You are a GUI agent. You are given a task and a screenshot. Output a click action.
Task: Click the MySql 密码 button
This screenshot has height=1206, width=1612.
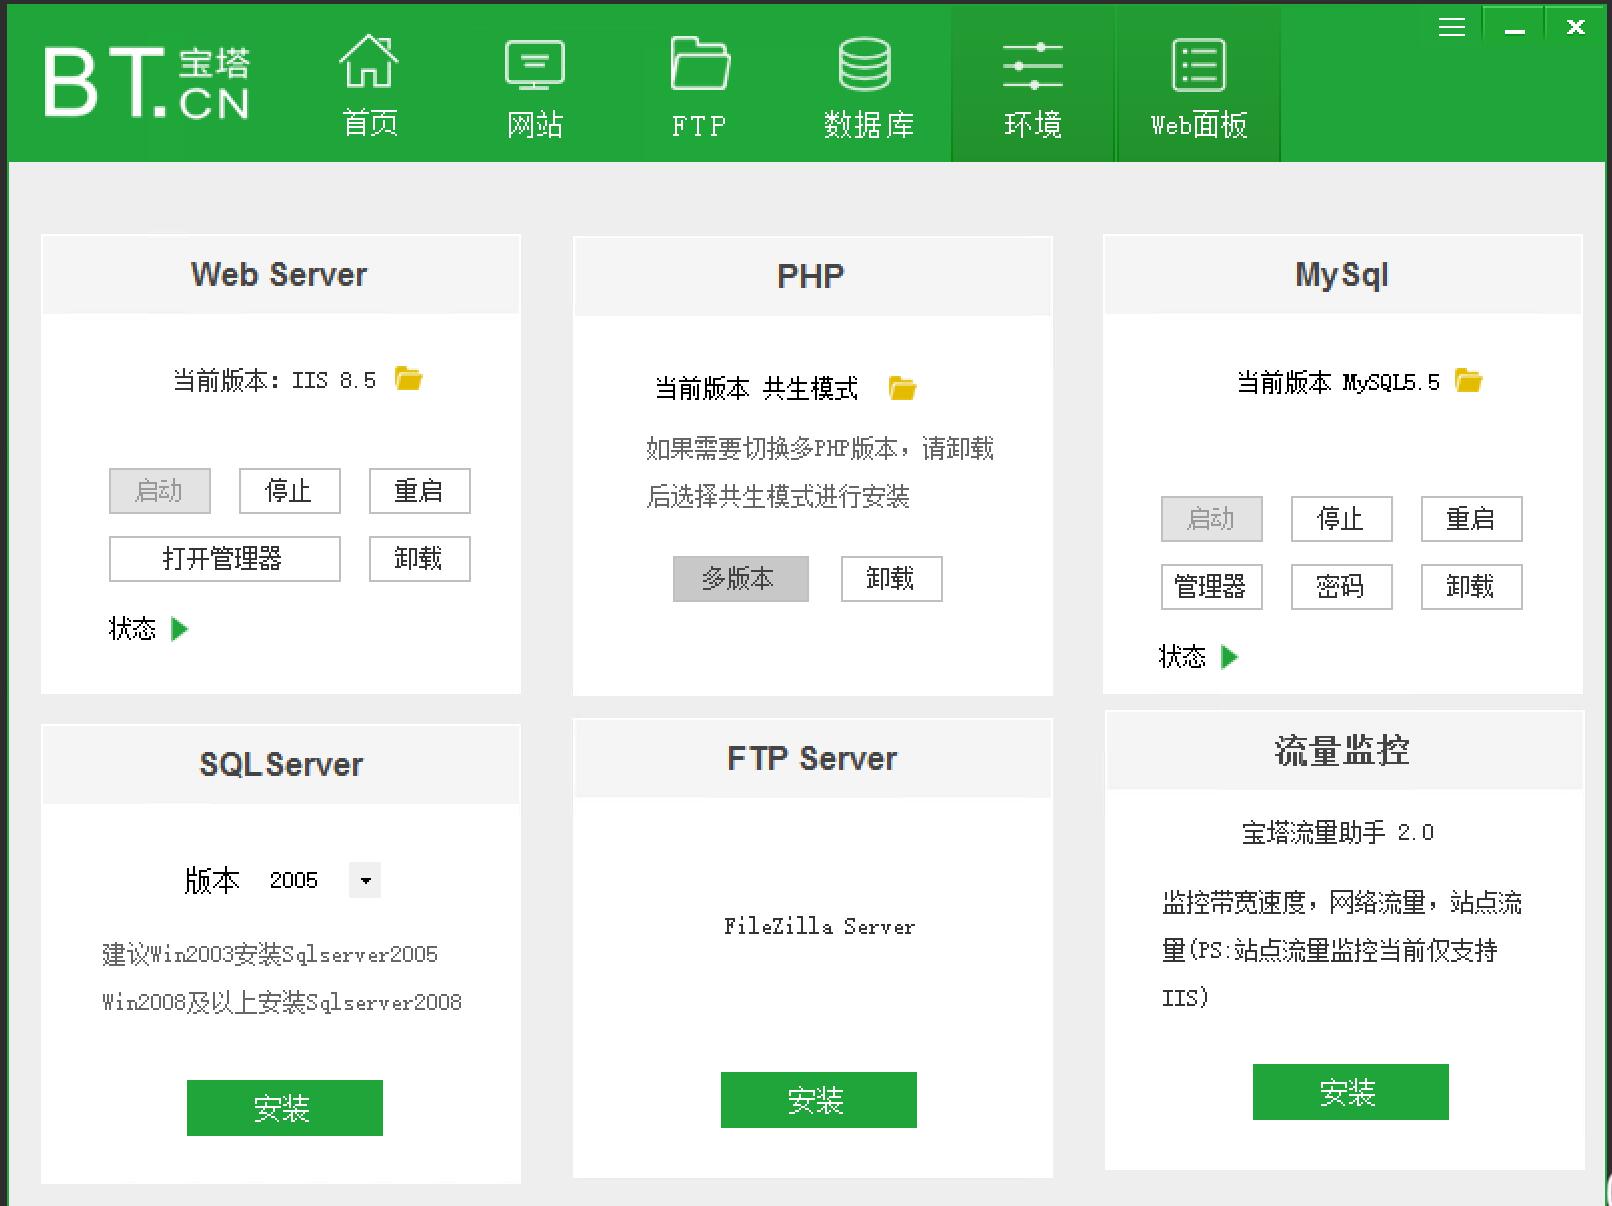click(x=1342, y=587)
